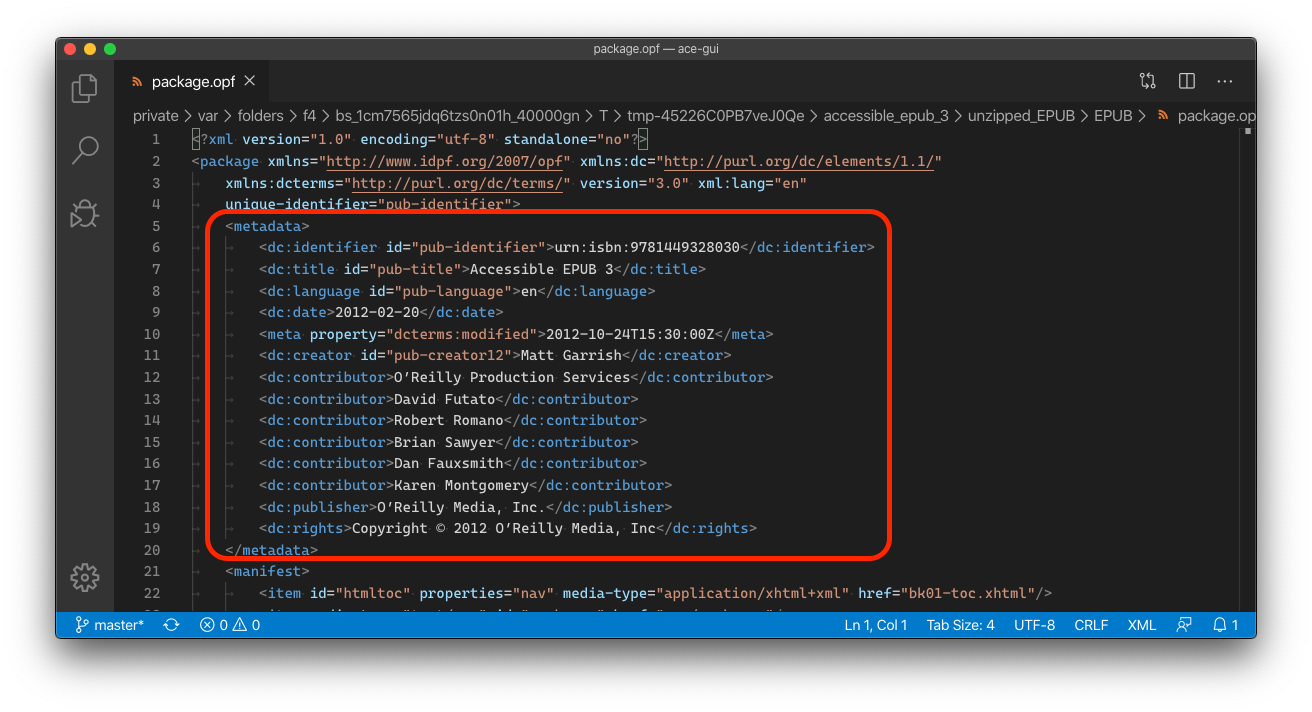Screen dimensions: 1312x712
Task: Open notifications bell in status bar
Action: point(1226,625)
